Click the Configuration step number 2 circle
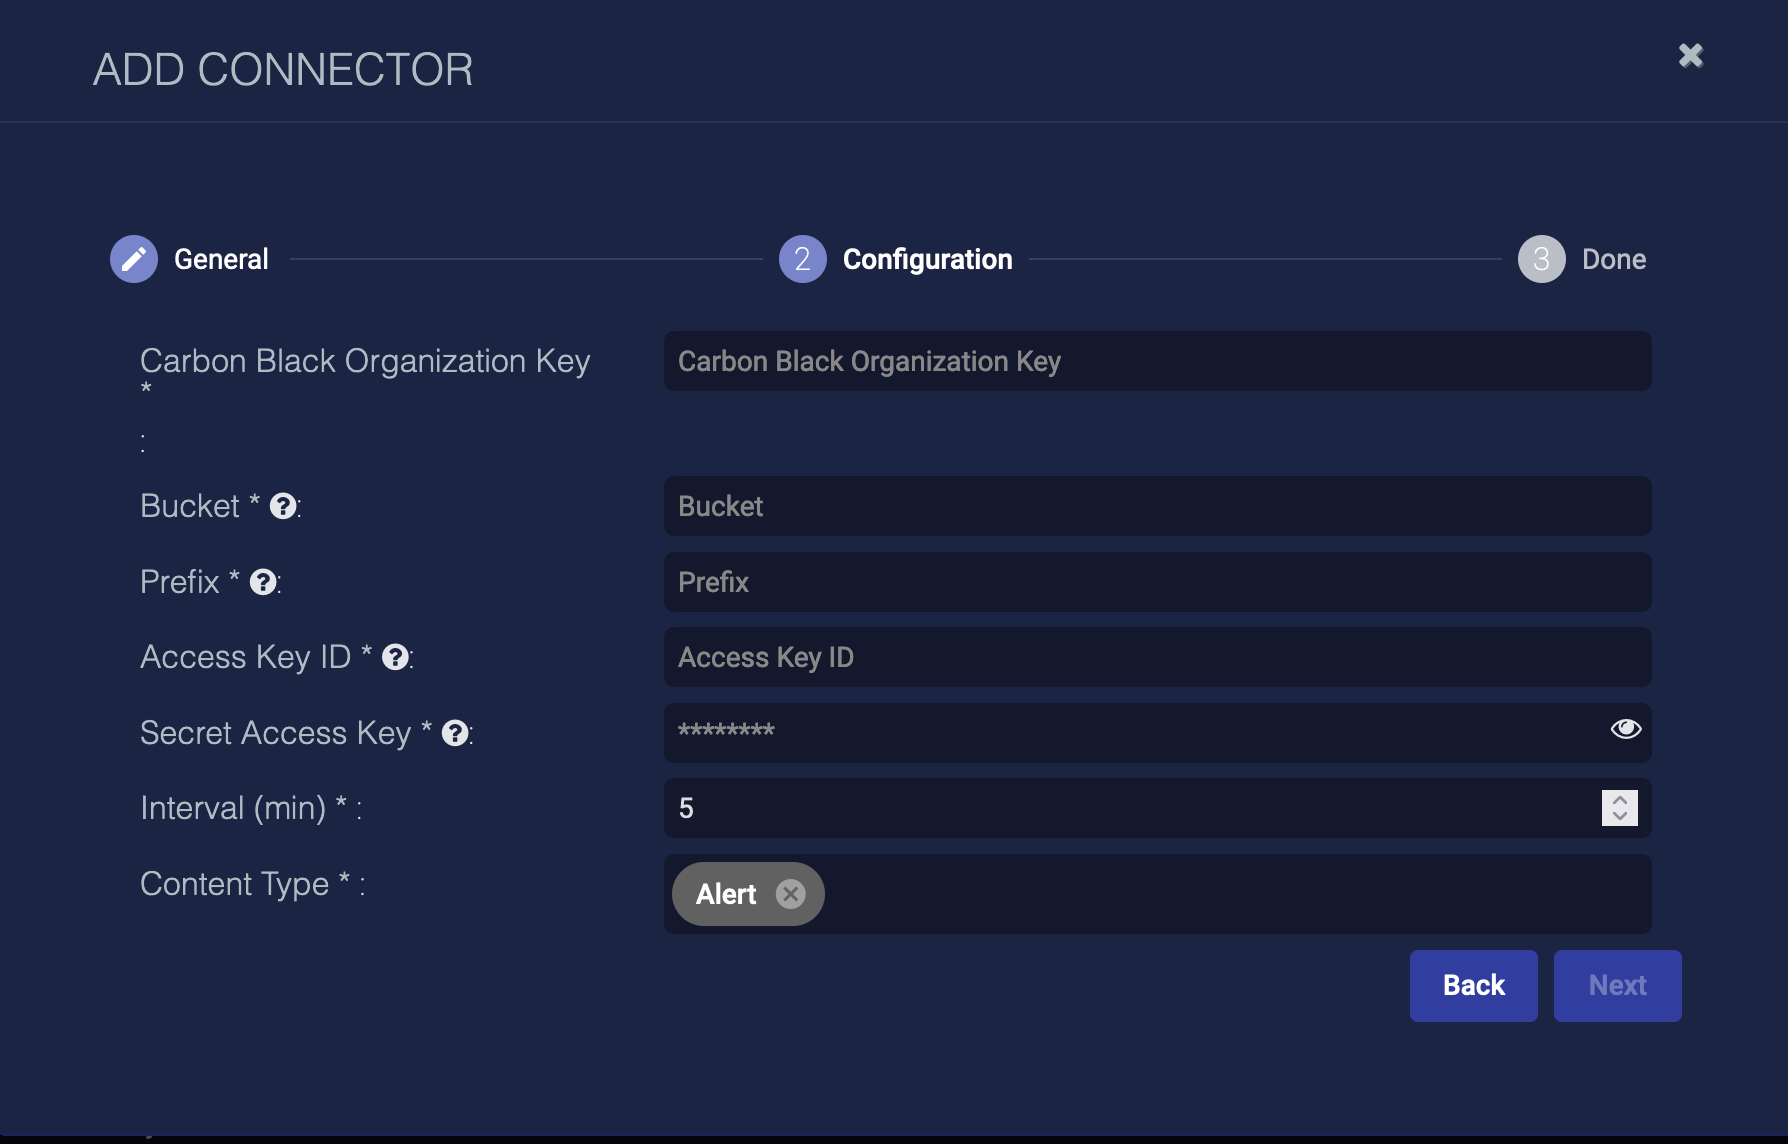 (x=802, y=259)
